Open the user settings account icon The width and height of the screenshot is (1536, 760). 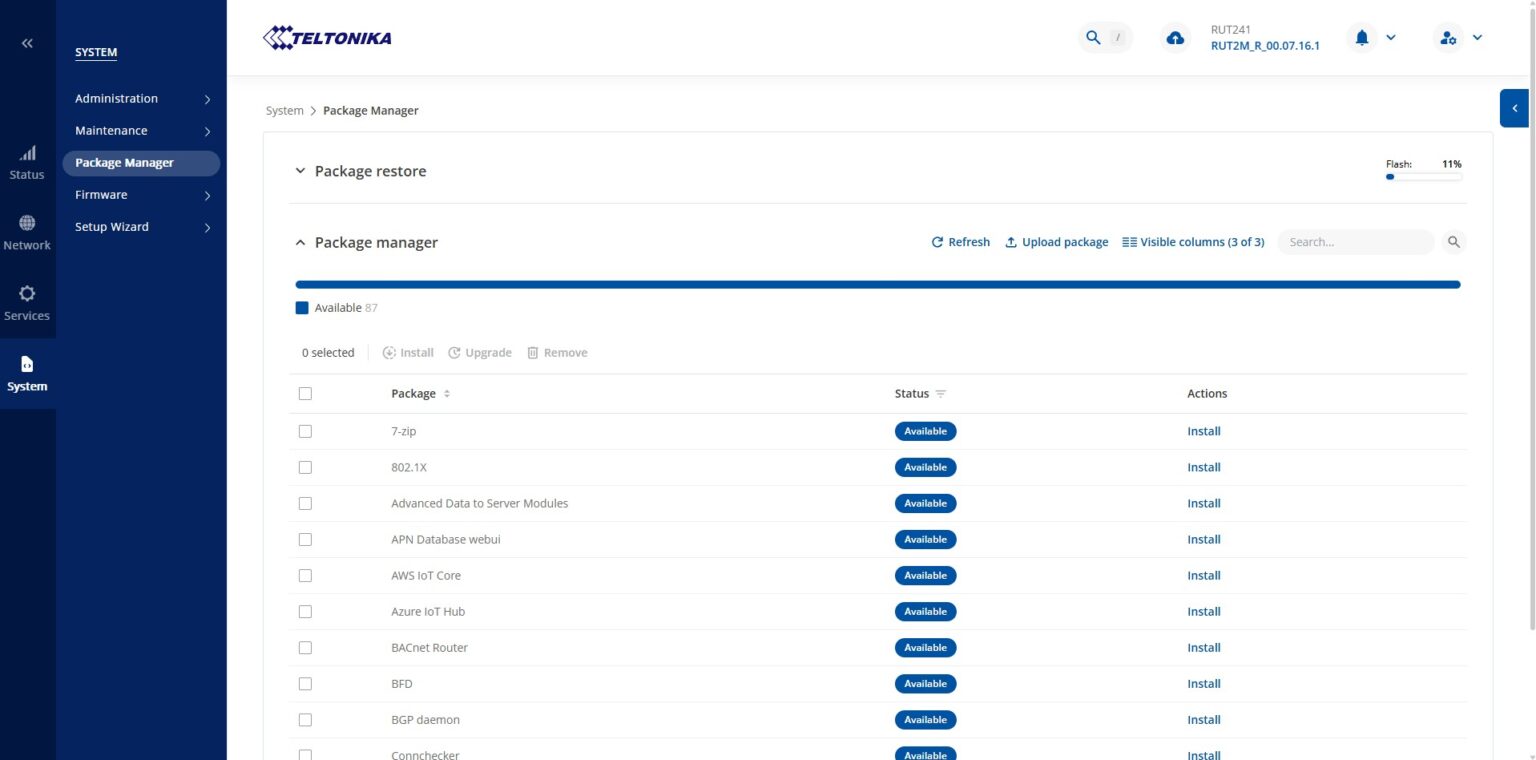pyautogui.click(x=1446, y=38)
